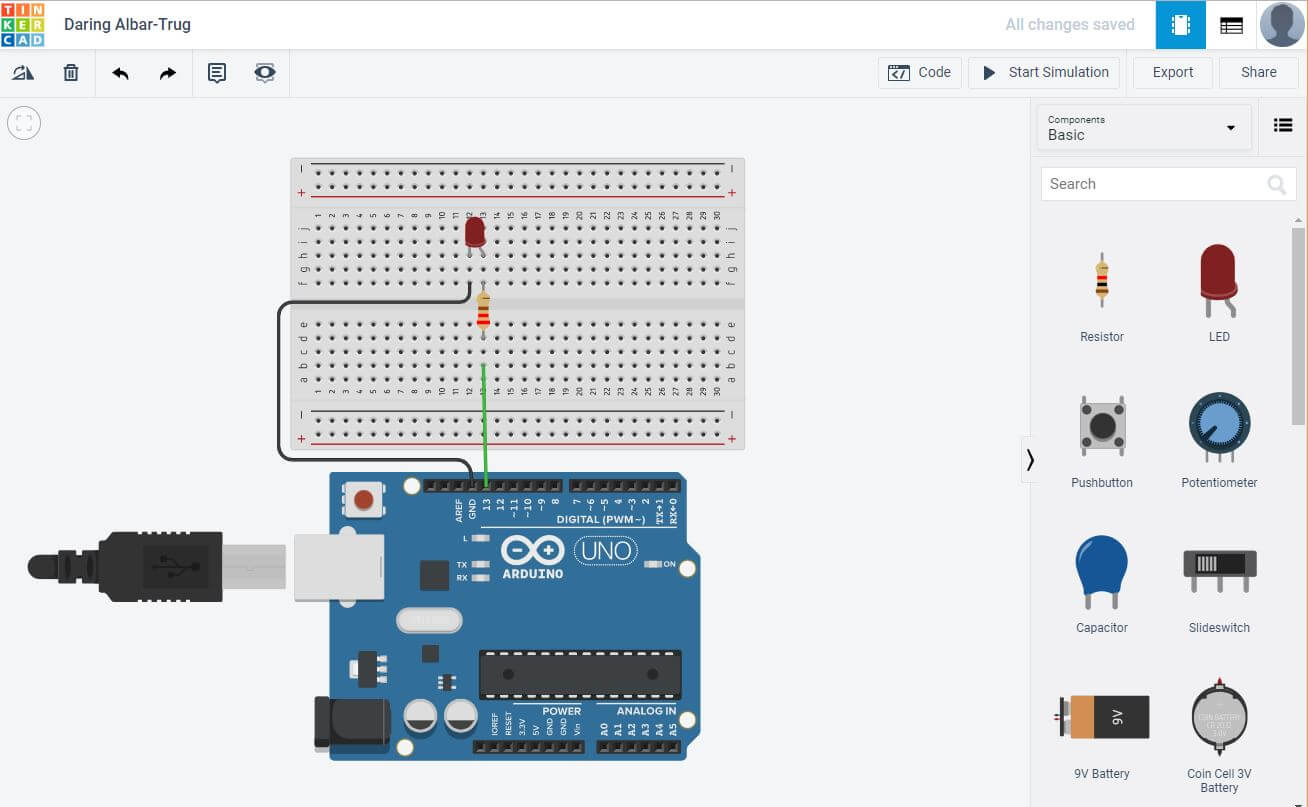Delete the selected component with the trash icon
The width and height of the screenshot is (1308, 807).
coord(70,72)
